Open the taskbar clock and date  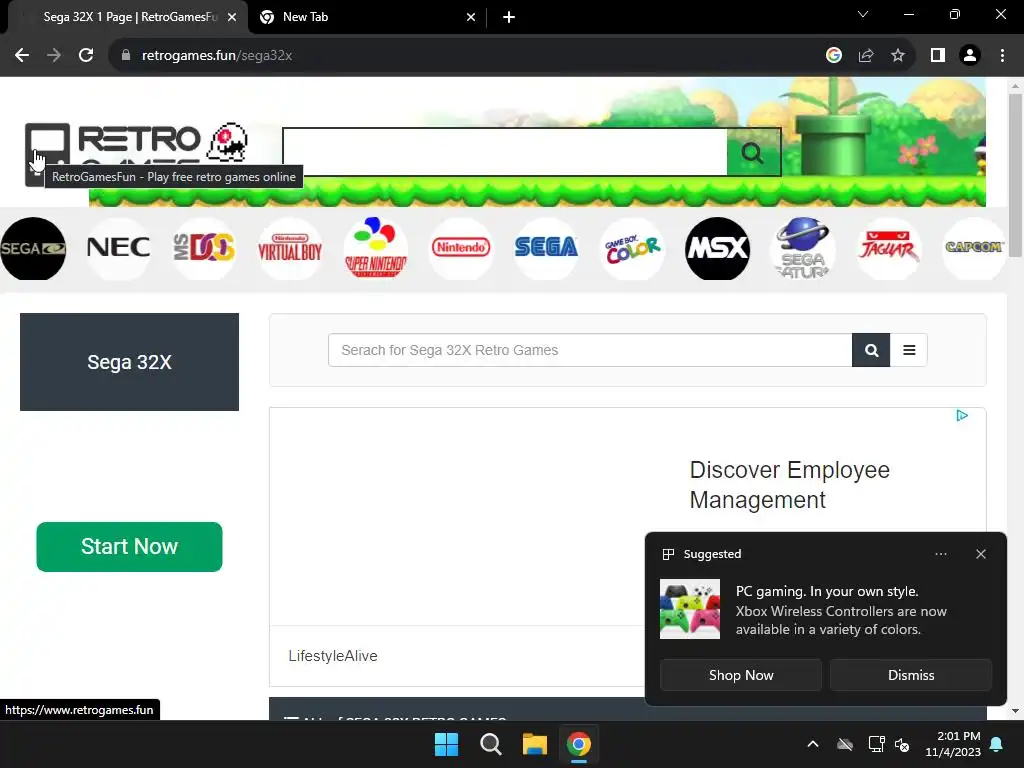click(x=953, y=744)
